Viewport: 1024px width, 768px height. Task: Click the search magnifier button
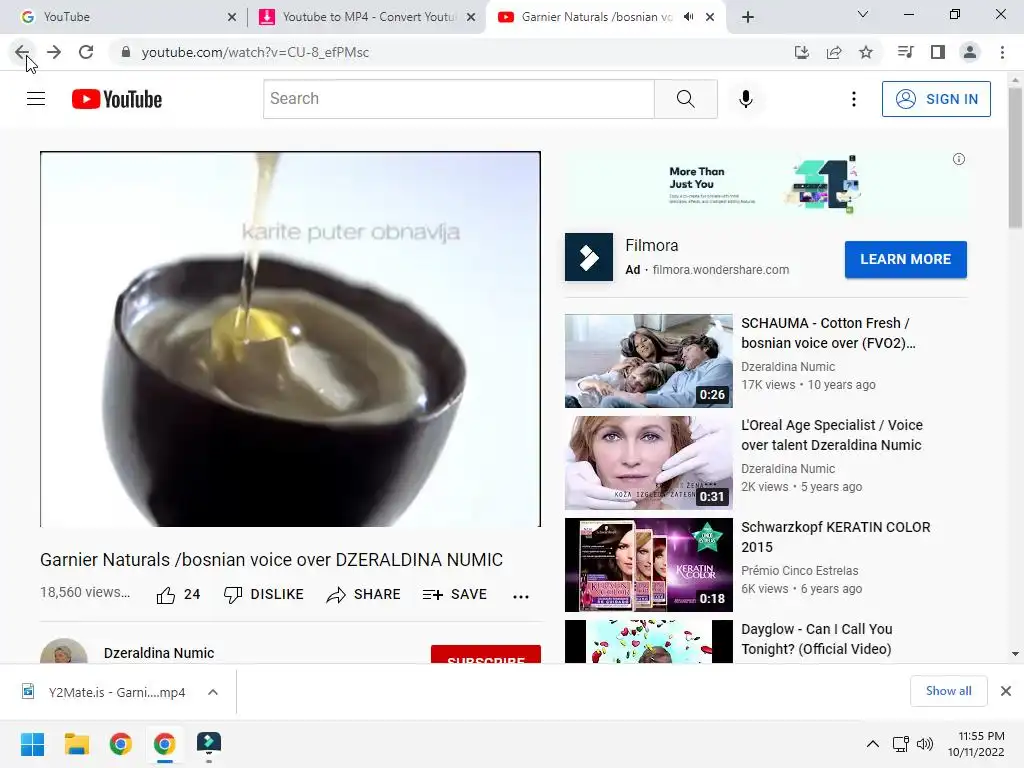click(686, 99)
